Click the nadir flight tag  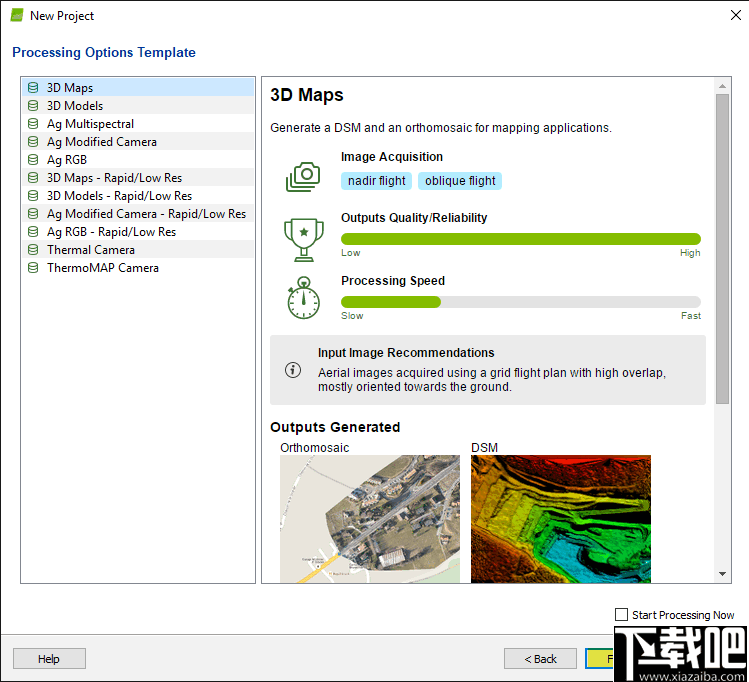click(x=376, y=181)
